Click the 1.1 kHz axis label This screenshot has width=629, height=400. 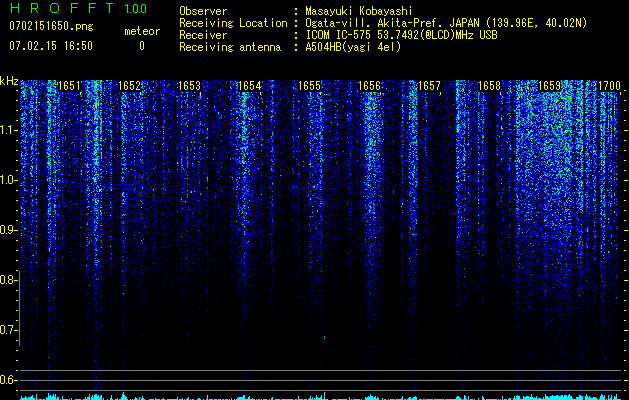tap(9, 130)
